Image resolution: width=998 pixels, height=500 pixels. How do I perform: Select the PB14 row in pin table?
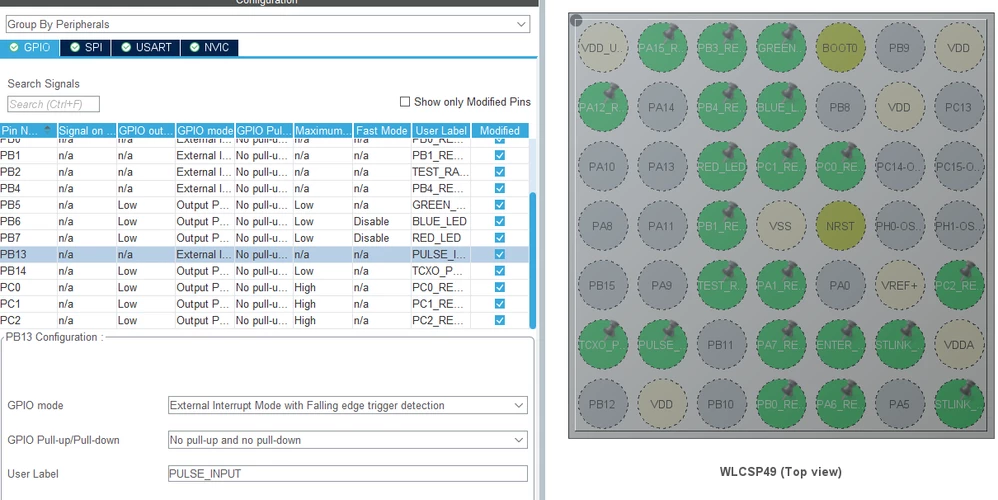click(x=264, y=271)
